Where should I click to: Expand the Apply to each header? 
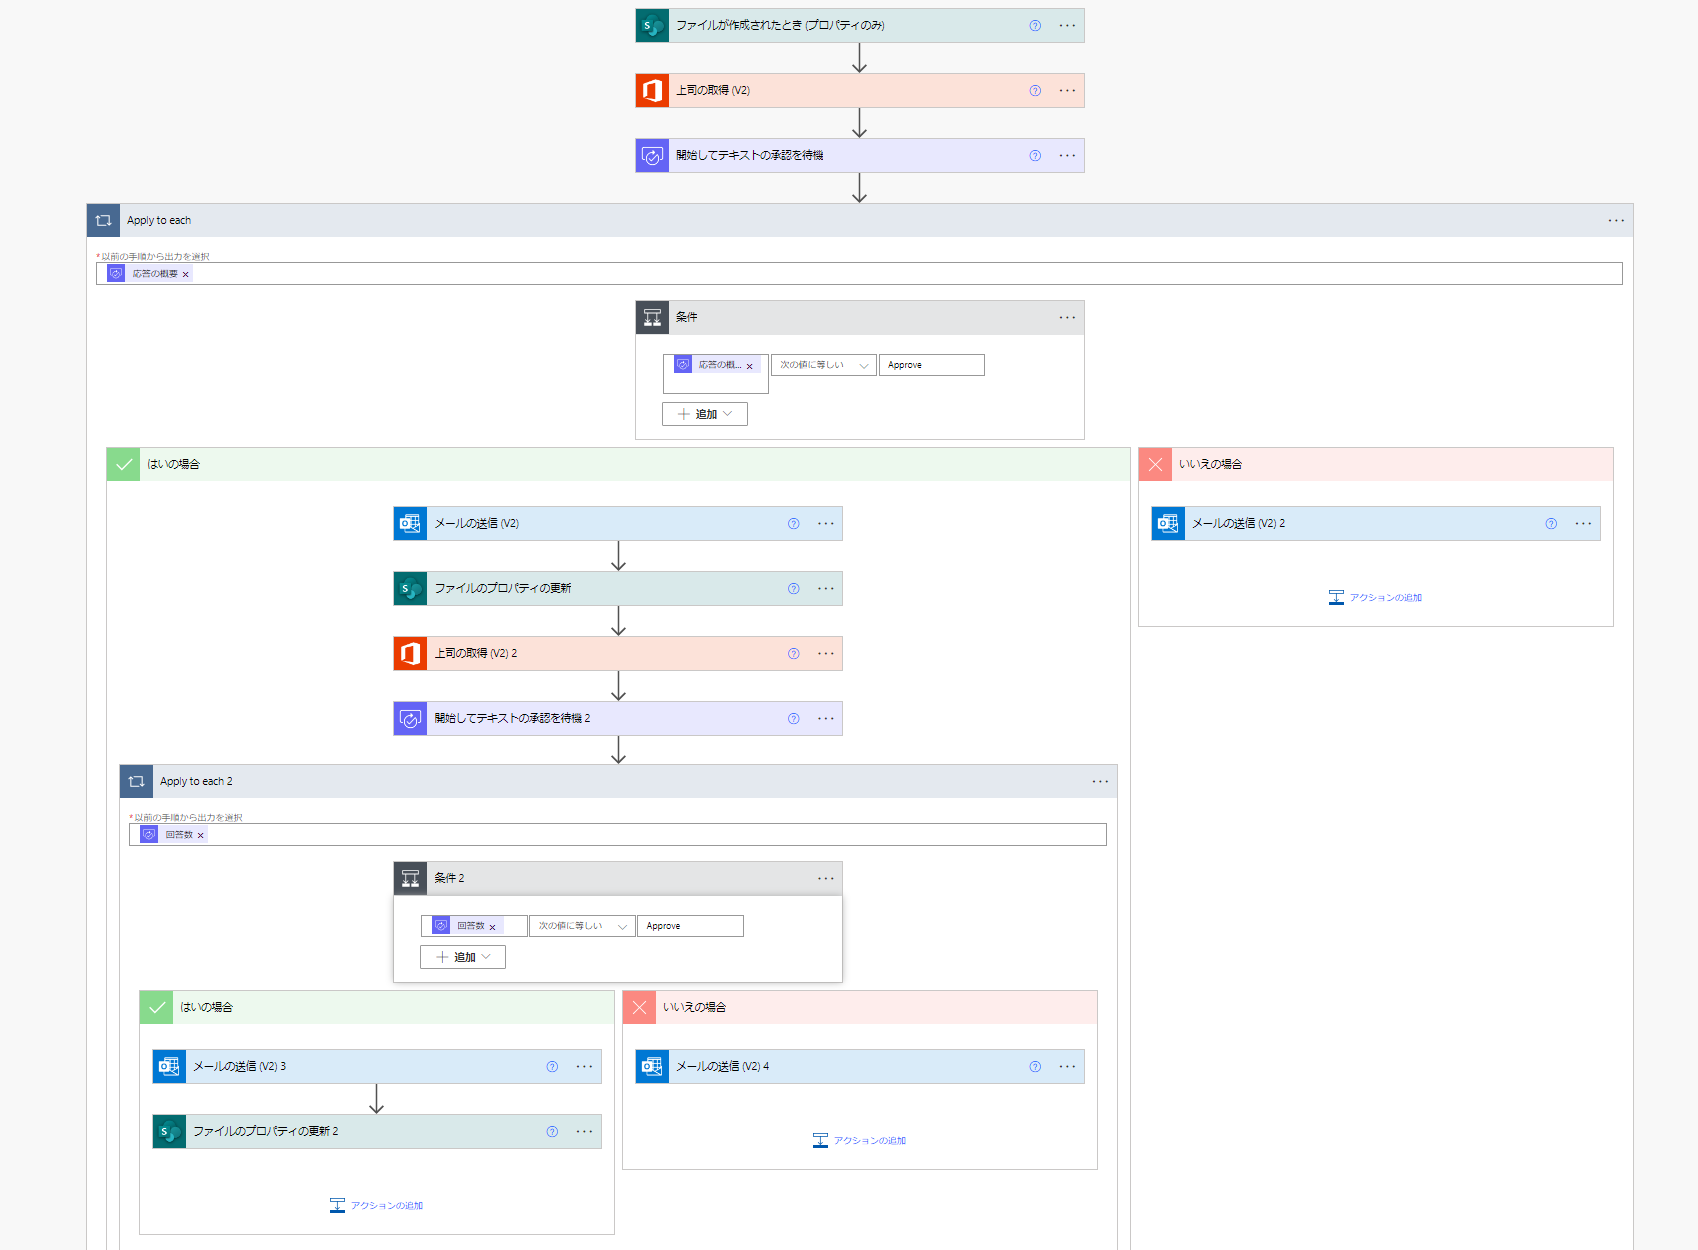click(860, 221)
